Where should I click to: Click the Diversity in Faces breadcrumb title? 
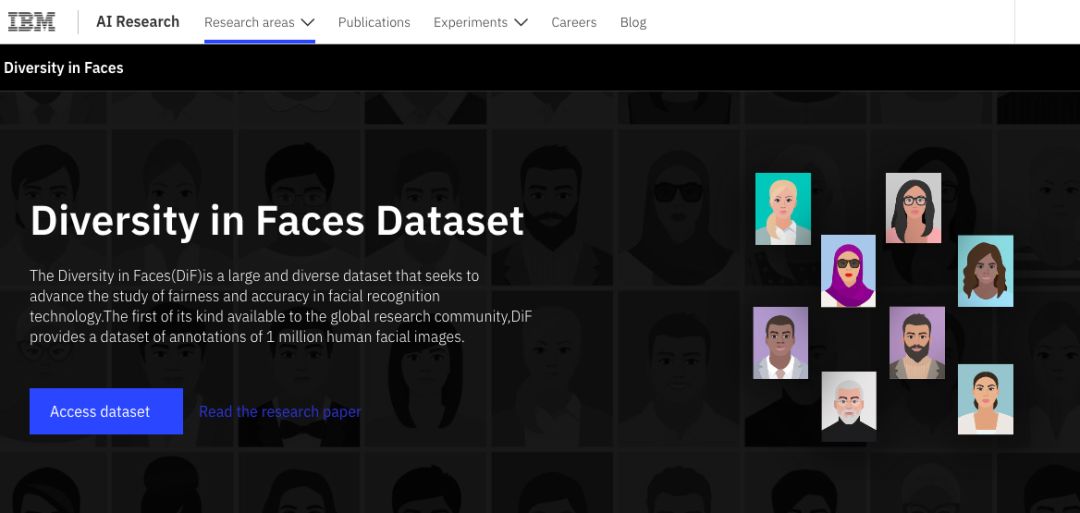63,67
